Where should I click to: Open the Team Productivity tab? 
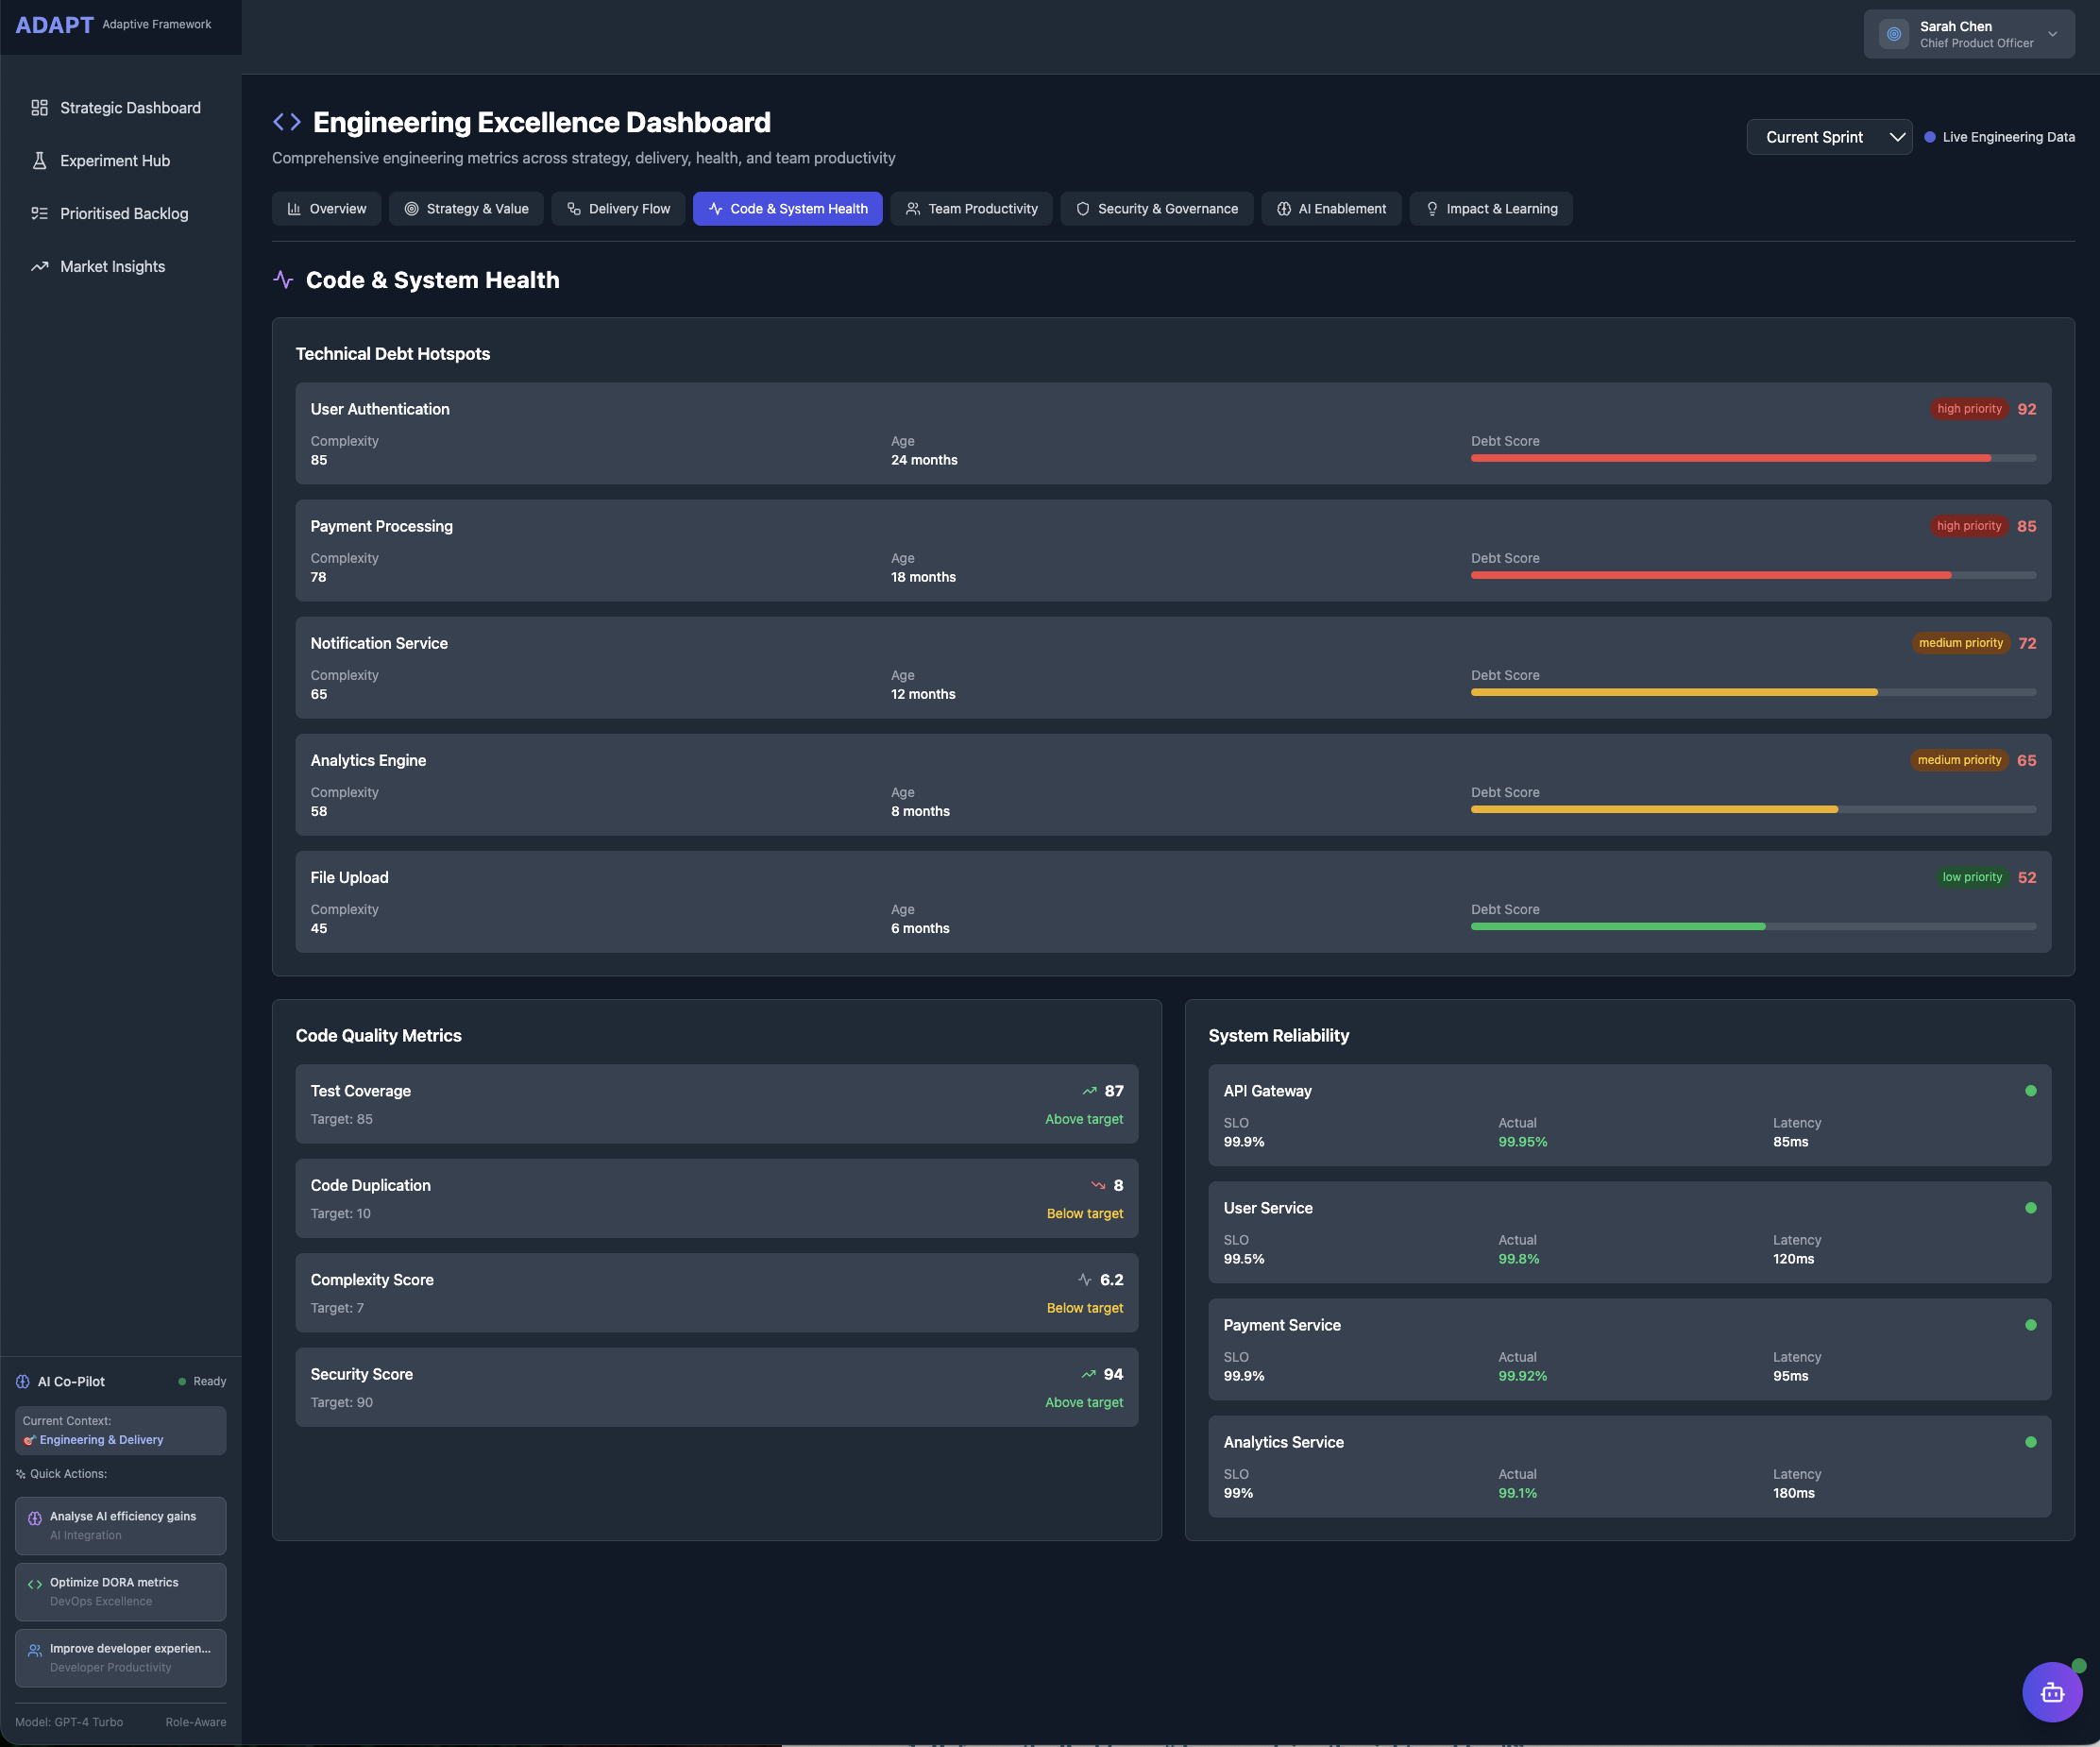971,209
